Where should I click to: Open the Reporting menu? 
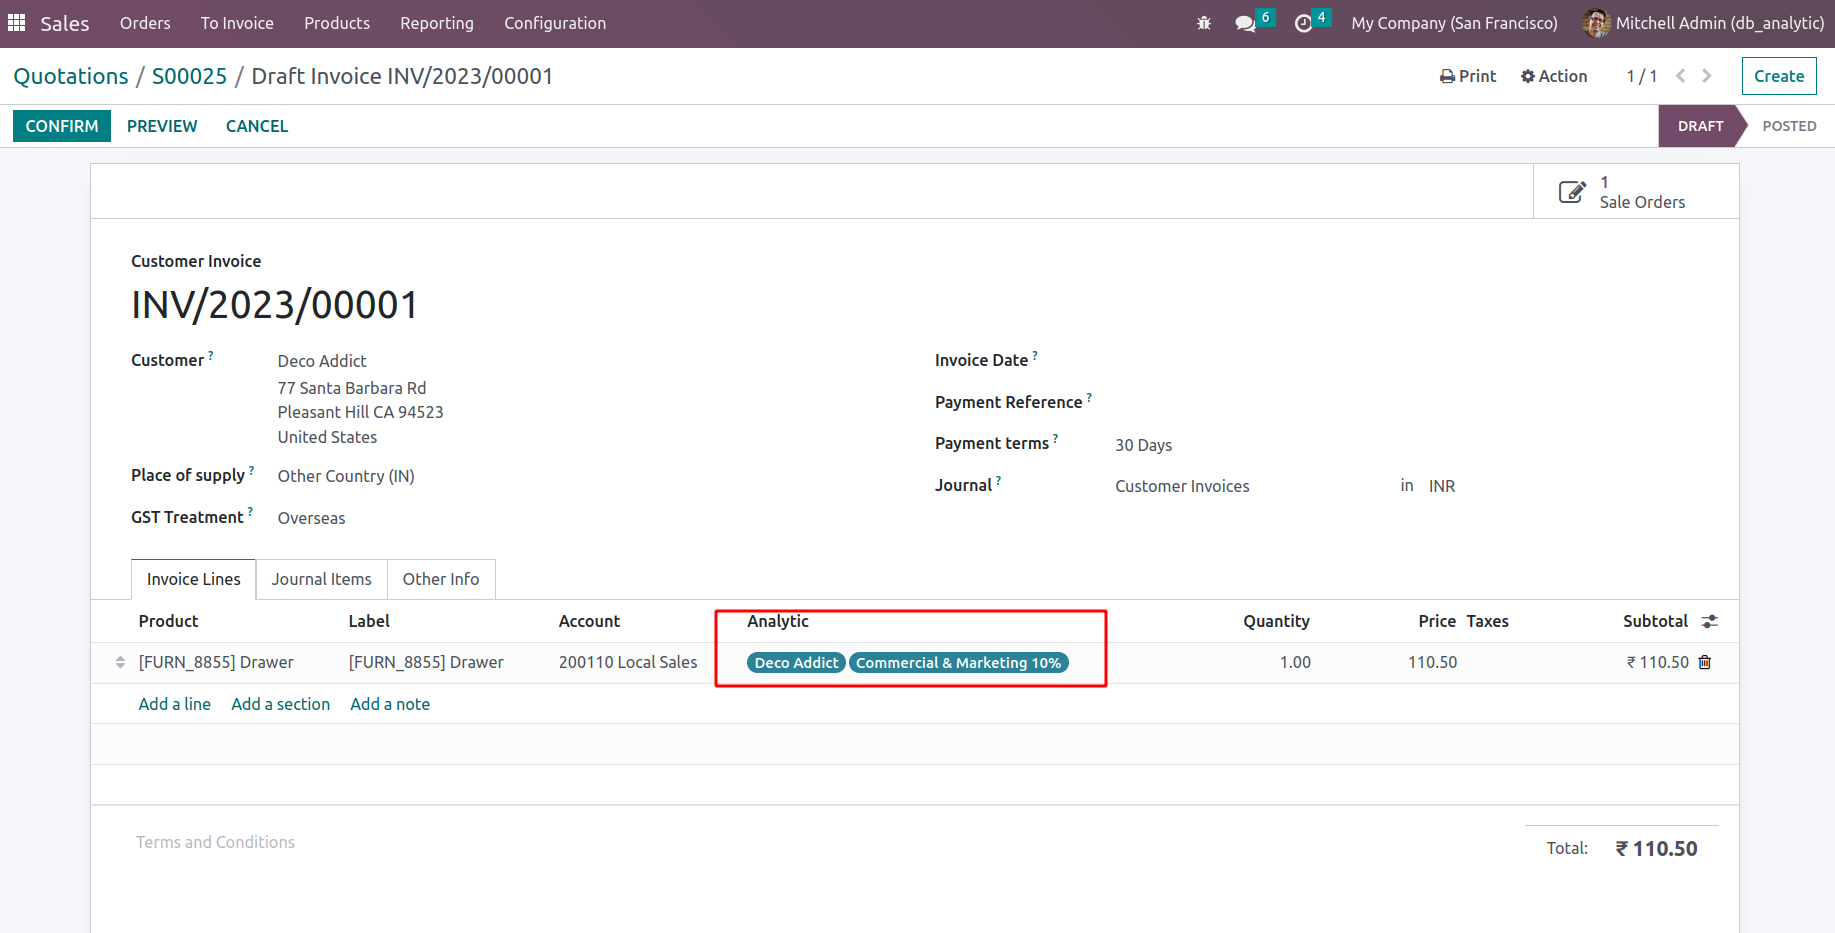tap(437, 23)
